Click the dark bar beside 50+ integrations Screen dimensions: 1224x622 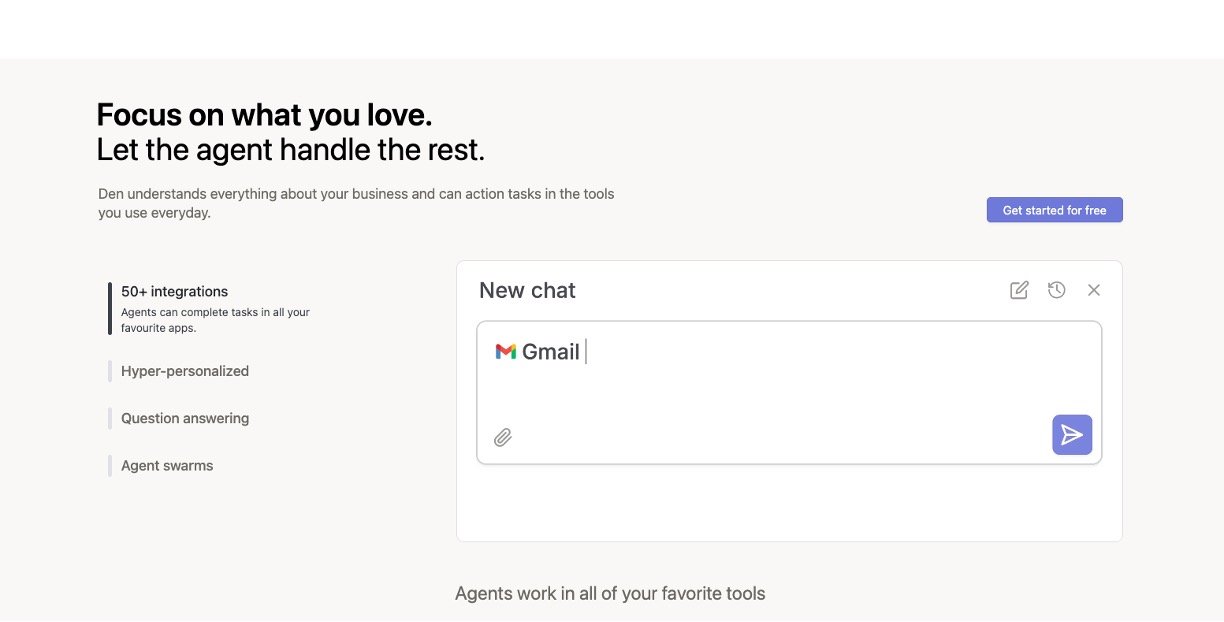click(x=110, y=308)
